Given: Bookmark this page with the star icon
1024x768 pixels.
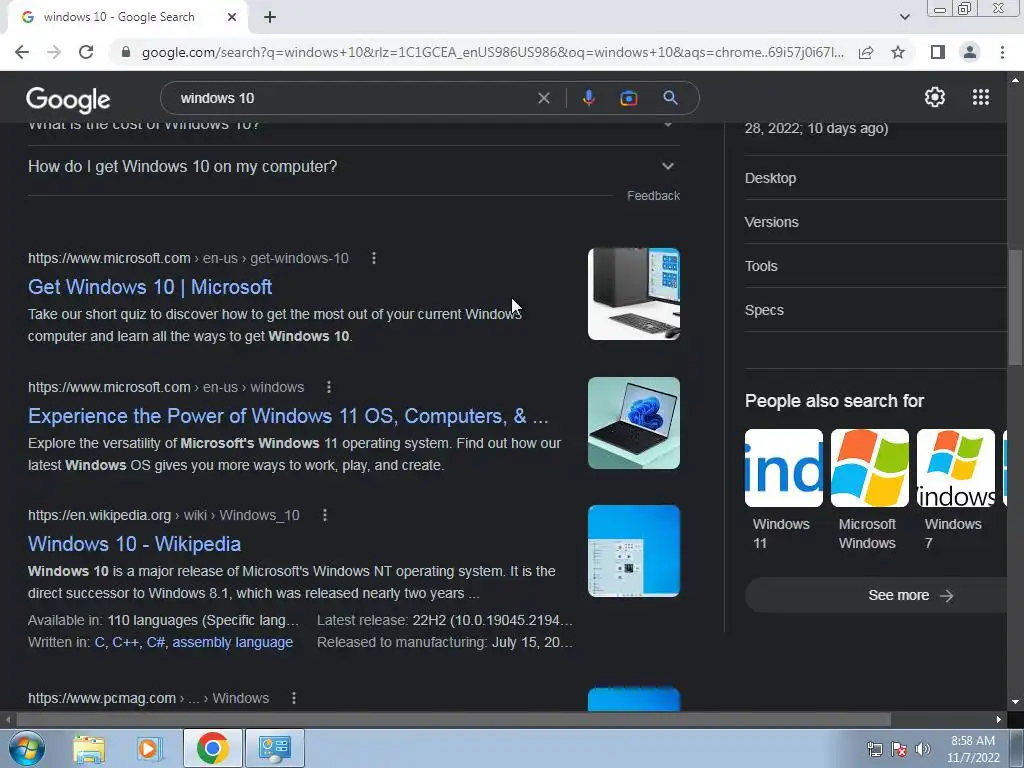Looking at the screenshot, I should [898, 52].
